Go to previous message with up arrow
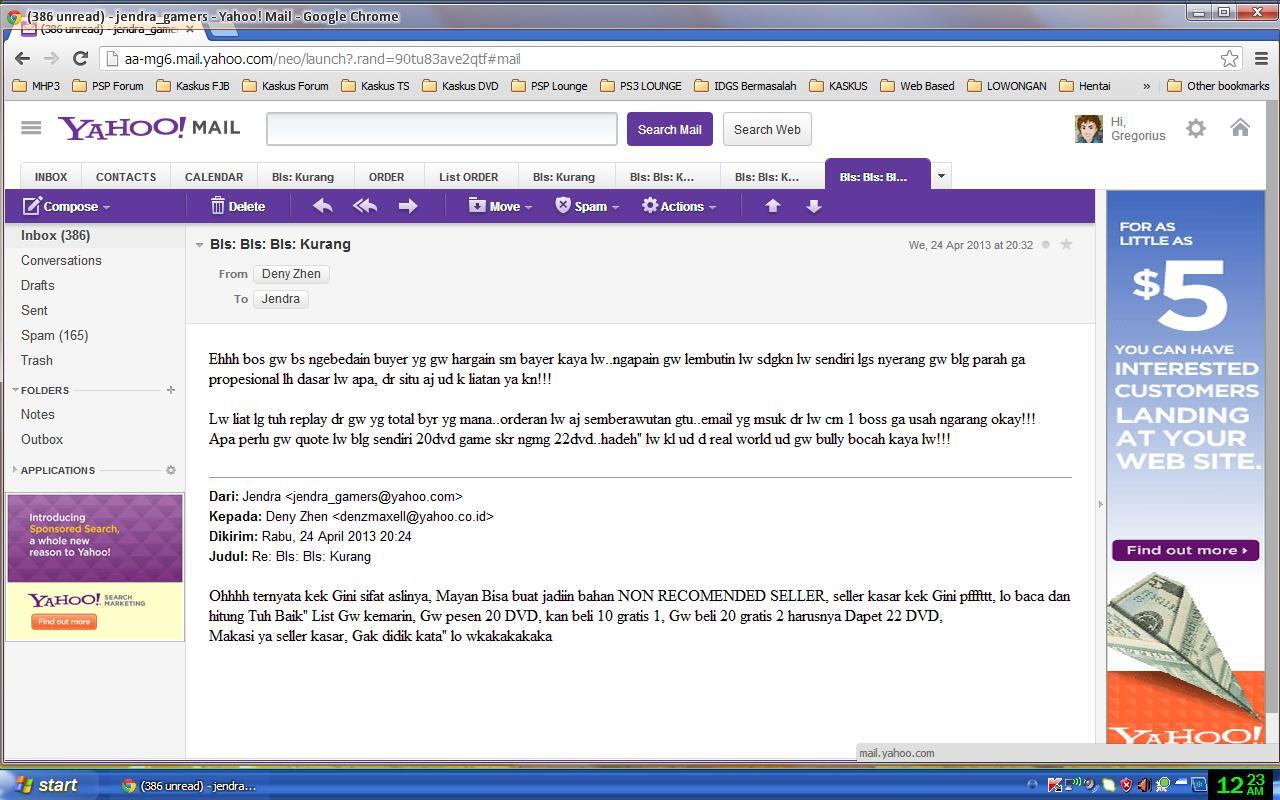The height and width of the screenshot is (800, 1280). (772, 206)
